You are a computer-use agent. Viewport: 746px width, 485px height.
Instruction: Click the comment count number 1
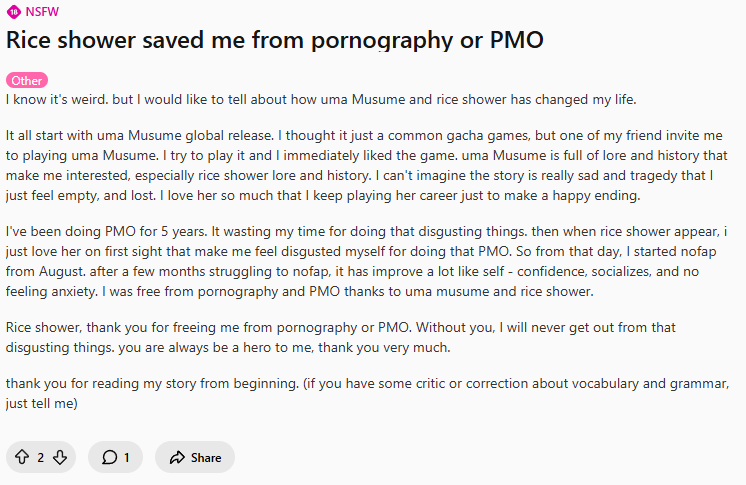tap(127, 457)
